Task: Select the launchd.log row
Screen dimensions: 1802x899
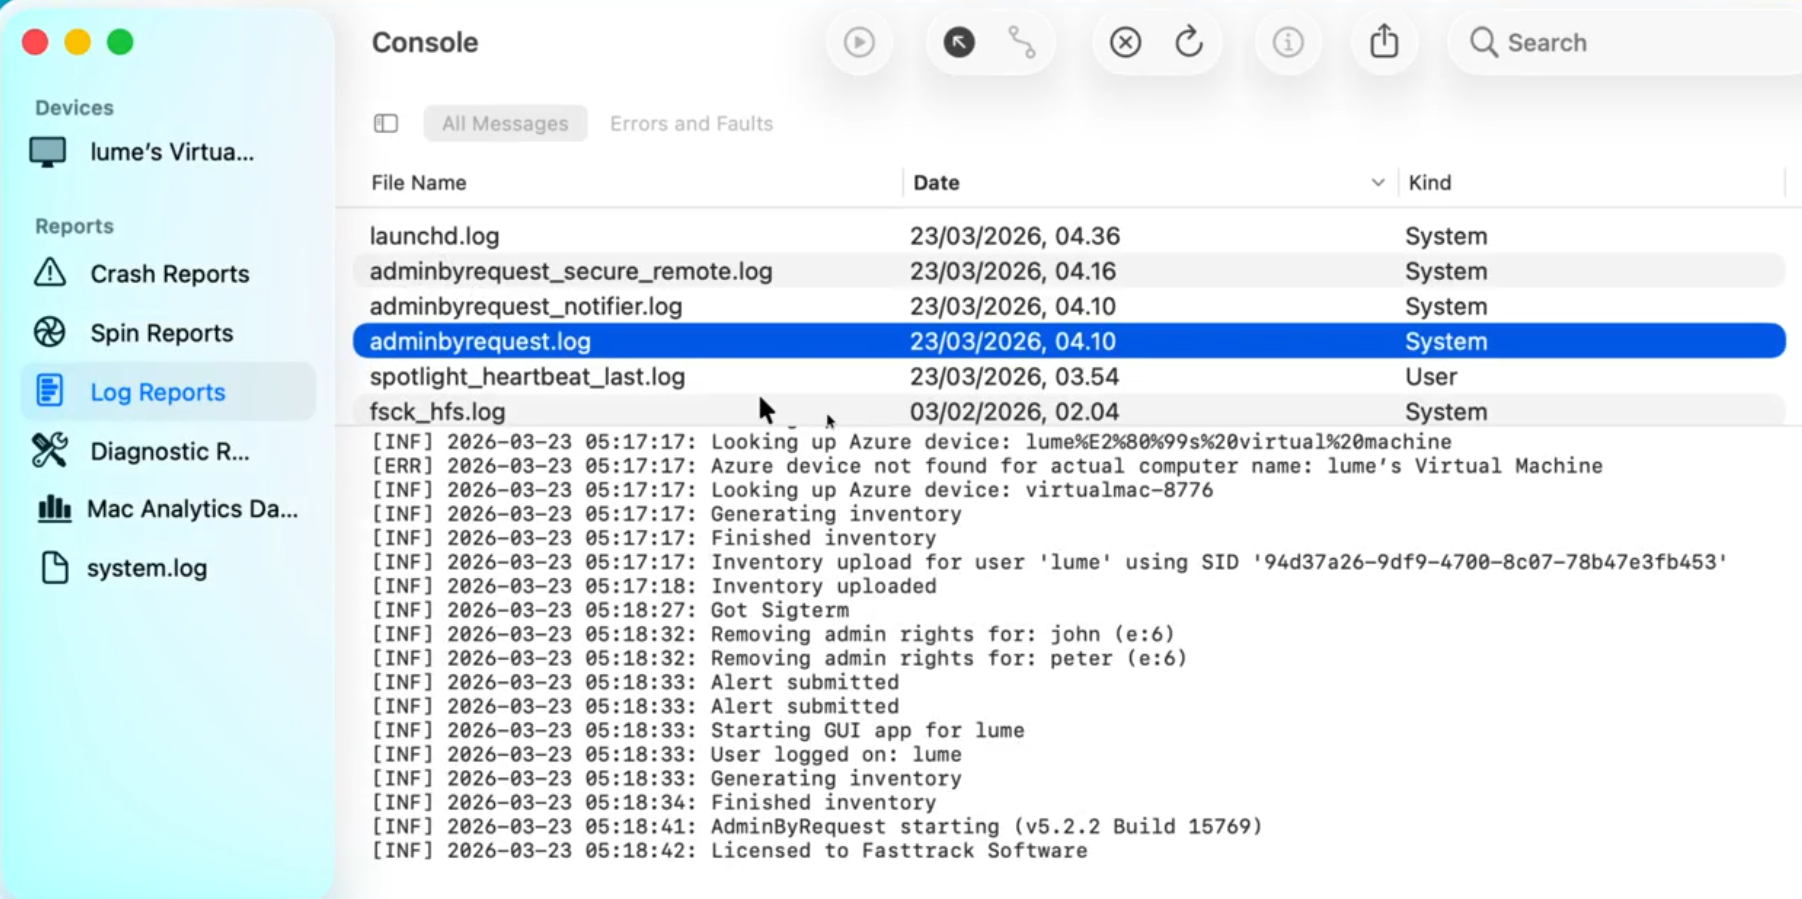Action: [x=1069, y=236]
